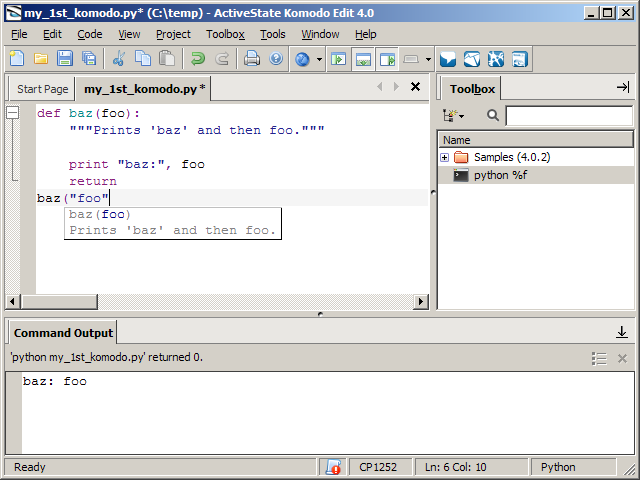This screenshot has width=640, height=480.
Task: Collapse the def baz code fold
Action: [13, 113]
